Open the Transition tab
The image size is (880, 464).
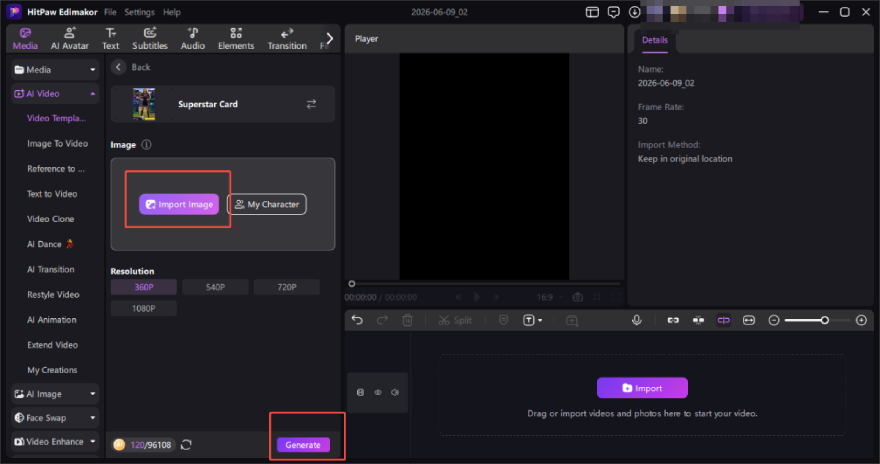coord(287,39)
